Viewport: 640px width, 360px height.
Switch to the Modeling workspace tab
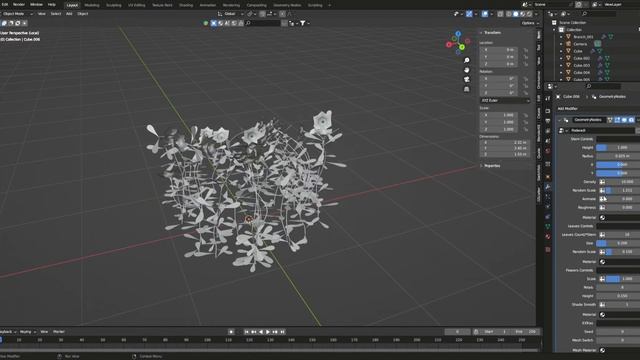pos(92,5)
